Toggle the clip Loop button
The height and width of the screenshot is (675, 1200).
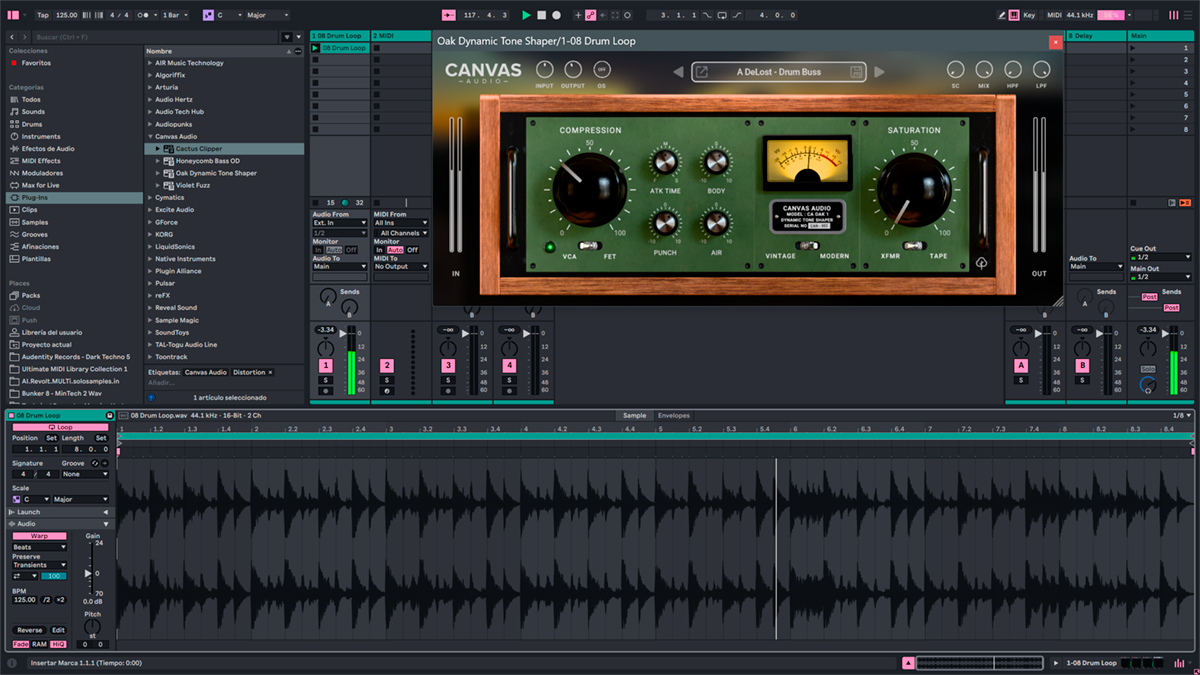pos(60,427)
